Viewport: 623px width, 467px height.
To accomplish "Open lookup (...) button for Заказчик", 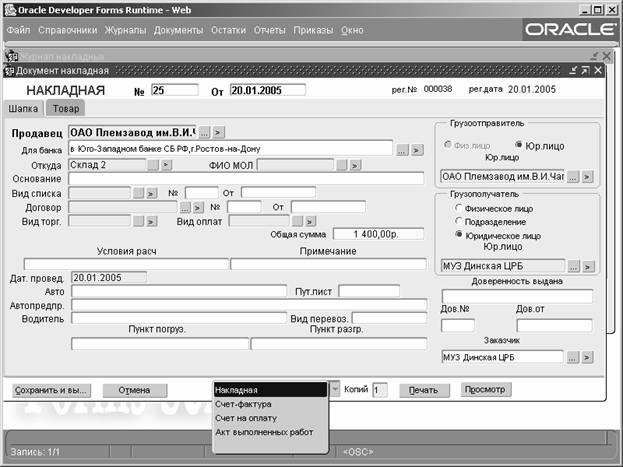I will (x=573, y=356).
